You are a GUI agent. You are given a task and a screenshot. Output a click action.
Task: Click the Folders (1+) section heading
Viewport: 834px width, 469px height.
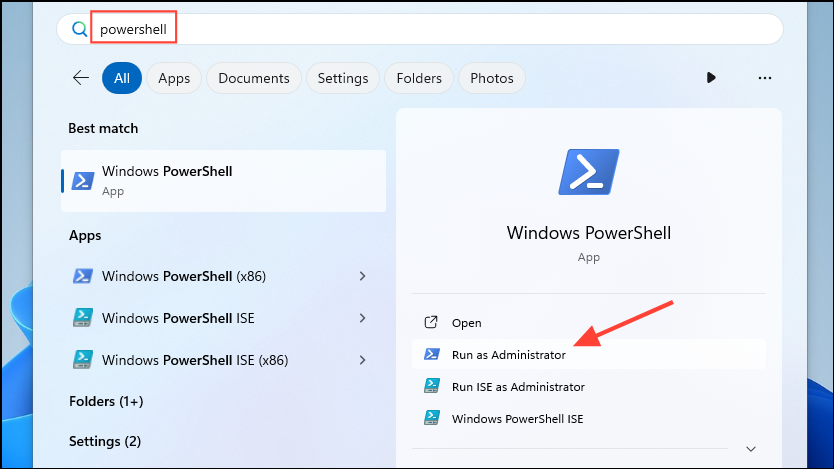coord(106,401)
